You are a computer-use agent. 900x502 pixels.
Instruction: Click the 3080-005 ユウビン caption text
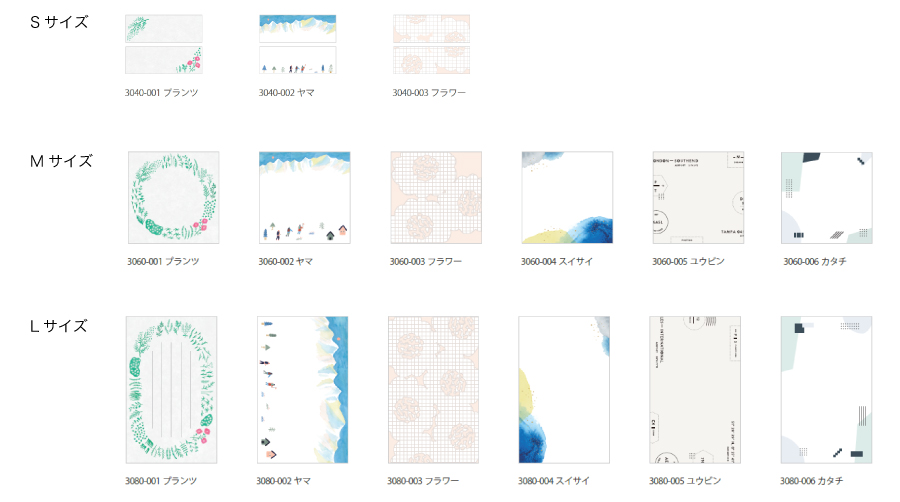pos(688,481)
